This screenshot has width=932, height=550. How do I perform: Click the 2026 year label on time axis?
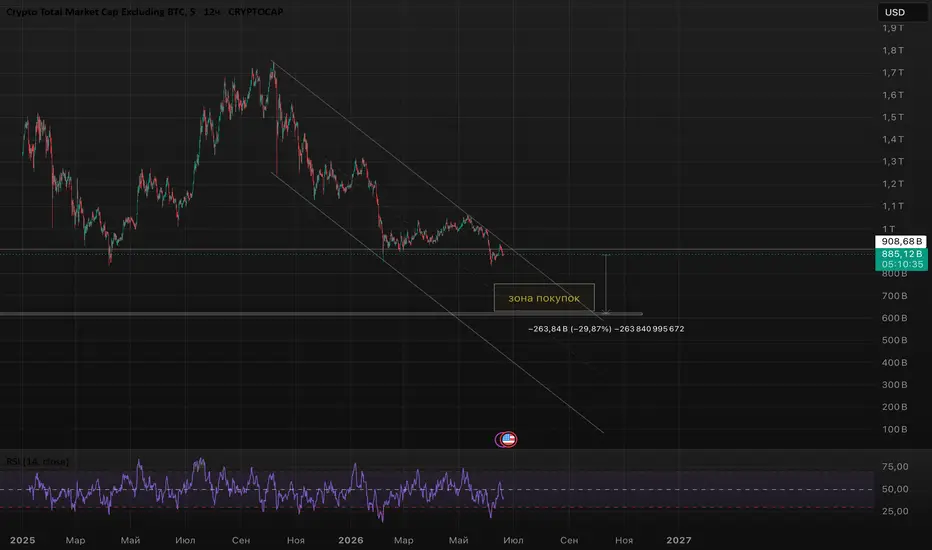click(x=351, y=540)
